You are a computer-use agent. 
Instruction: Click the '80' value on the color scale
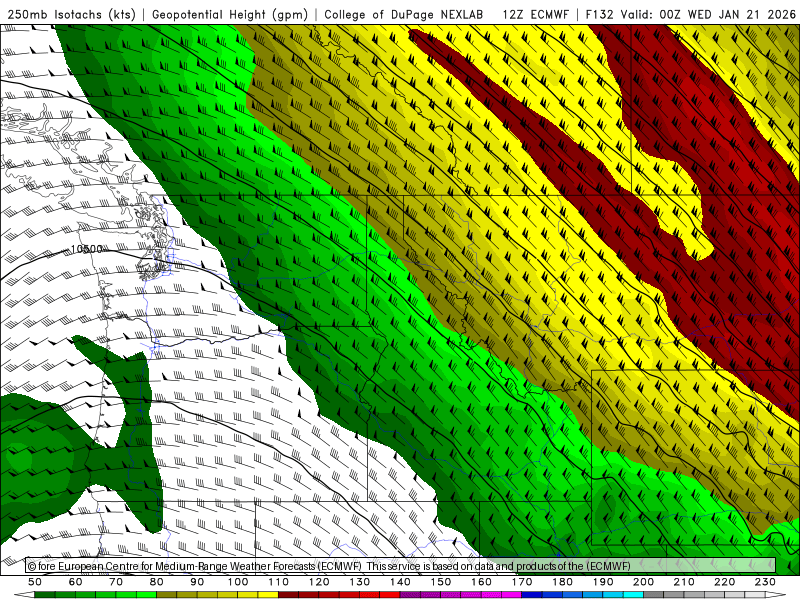[x=157, y=582]
